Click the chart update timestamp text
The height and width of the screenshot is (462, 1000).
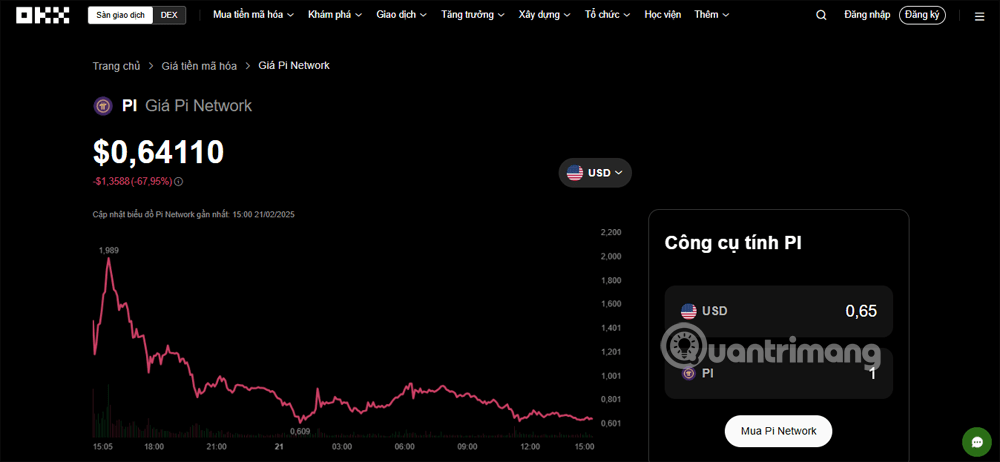[x=193, y=214]
